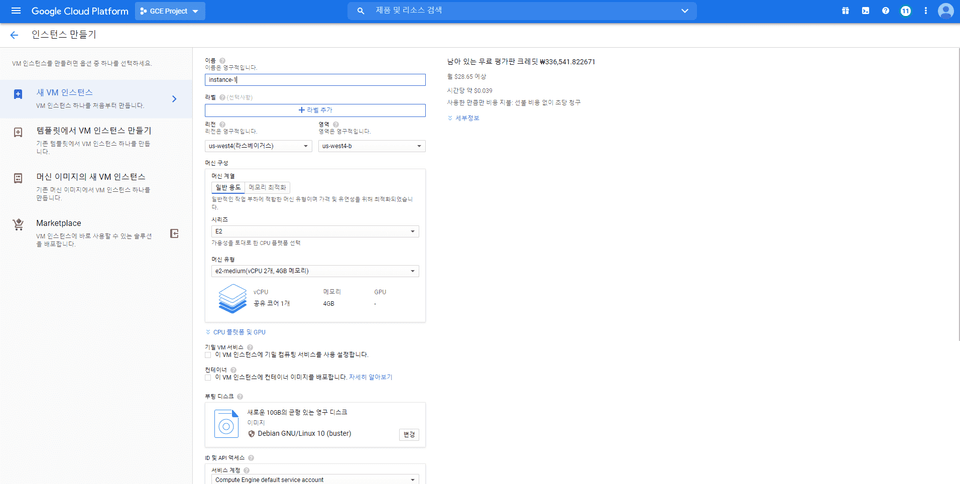Image resolution: width=960 pixels, height=484 pixels.
Task: Click the template VM instance sidebar icon
Action: coord(18,132)
